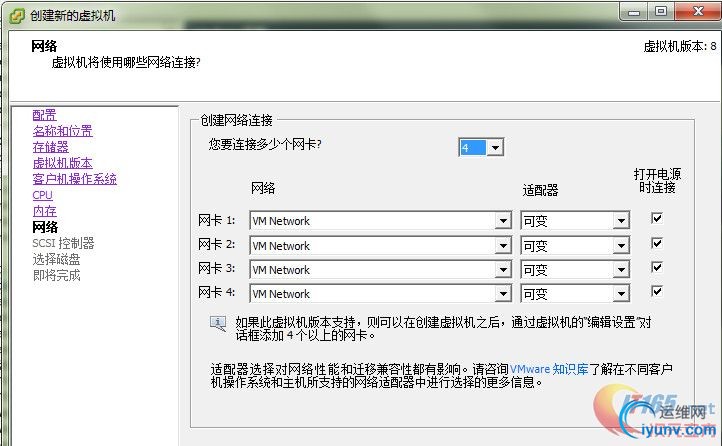Go to the 客户机操作系统 wizard step
Screen dimensions: 722x446
[x=75, y=179]
